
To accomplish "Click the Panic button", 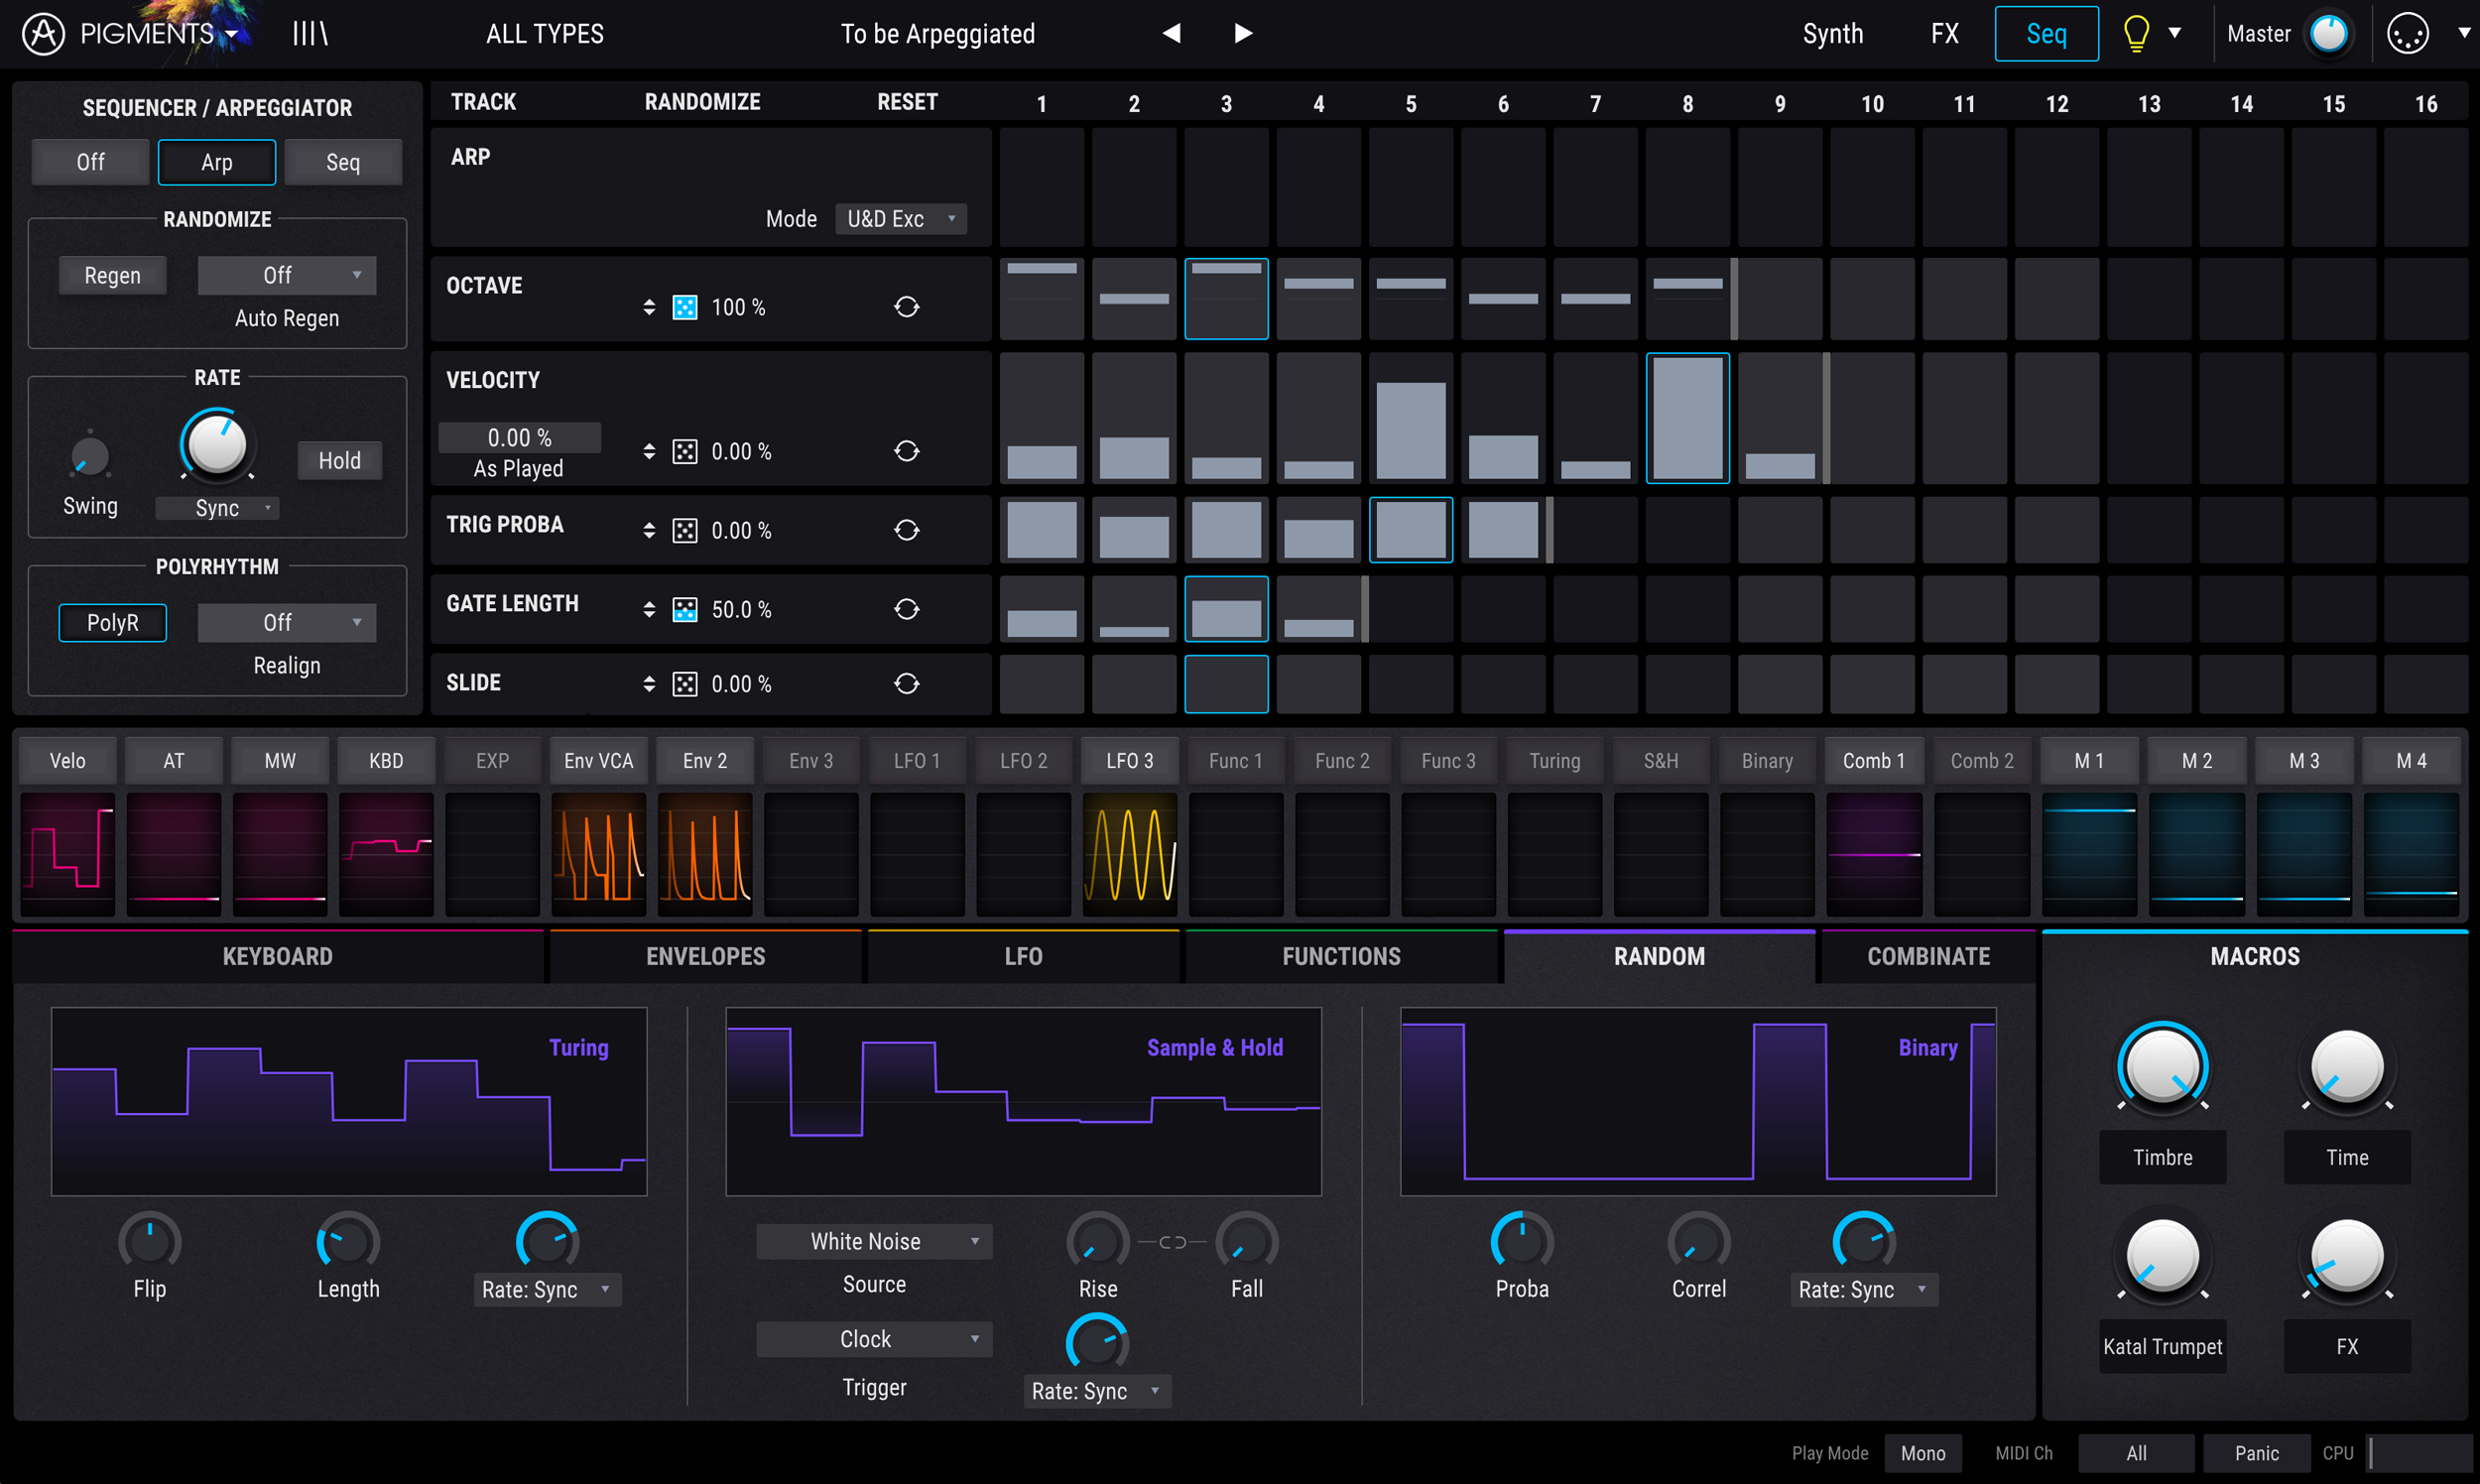I will click(2256, 1453).
